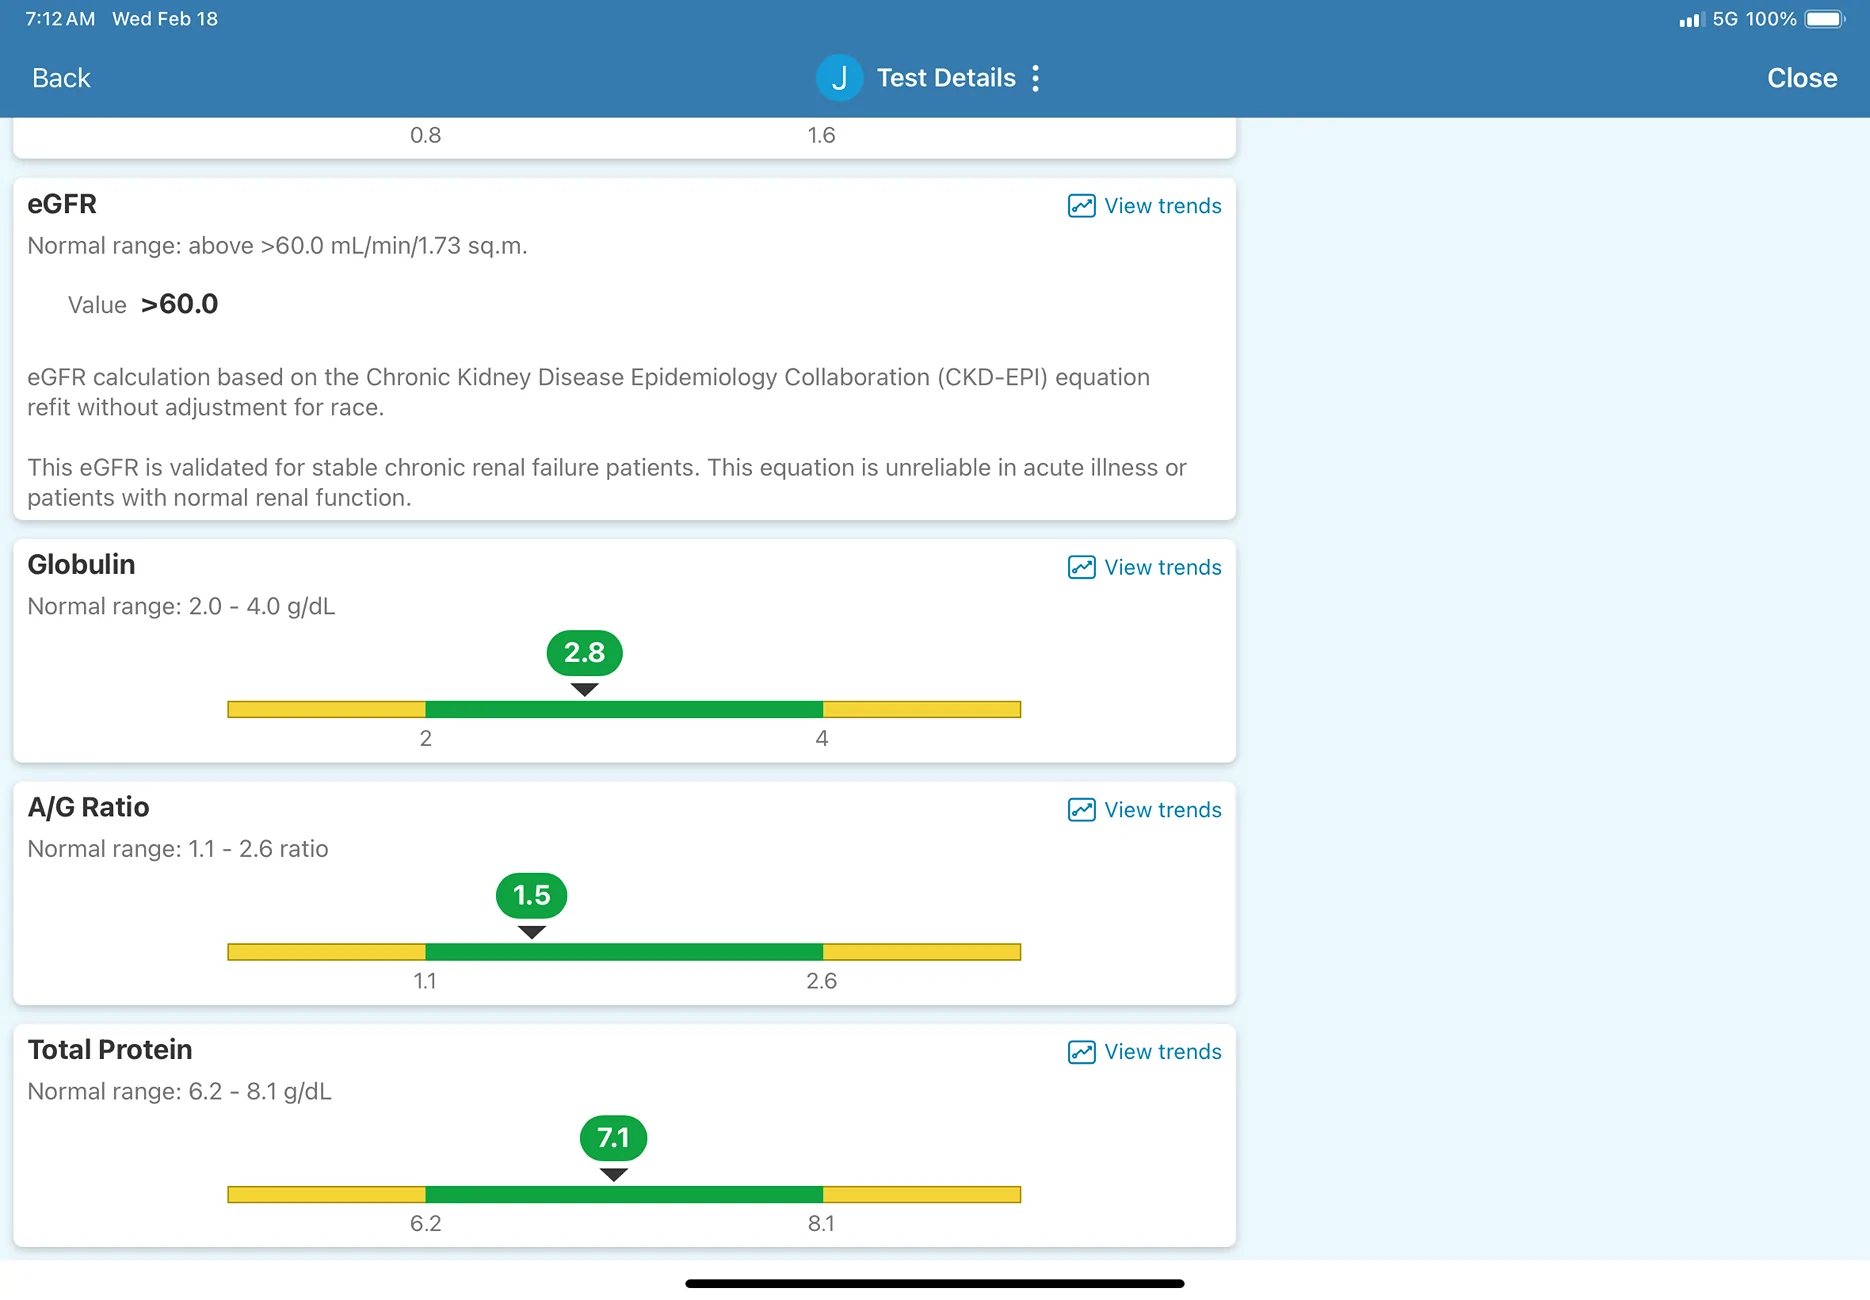Tap the Test Details title
Screen dimensions: 1870x1300
(x=946, y=78)
